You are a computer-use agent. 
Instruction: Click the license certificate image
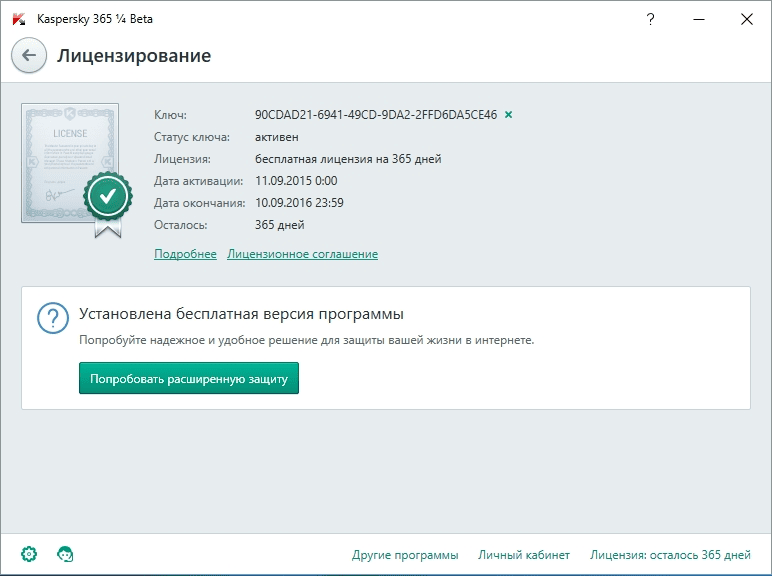[x=77, y=170]
